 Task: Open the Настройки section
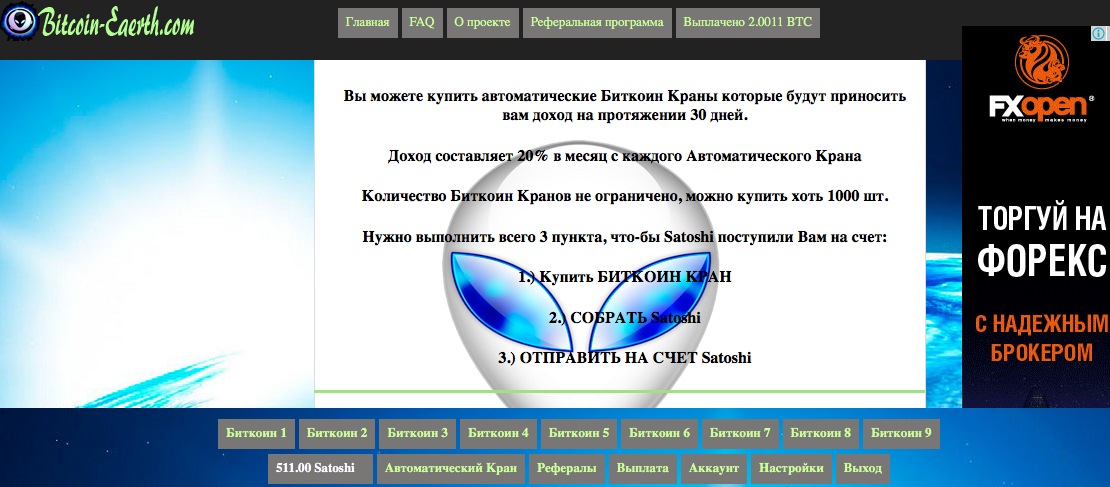pyautogui.click(x=791, y=469)
